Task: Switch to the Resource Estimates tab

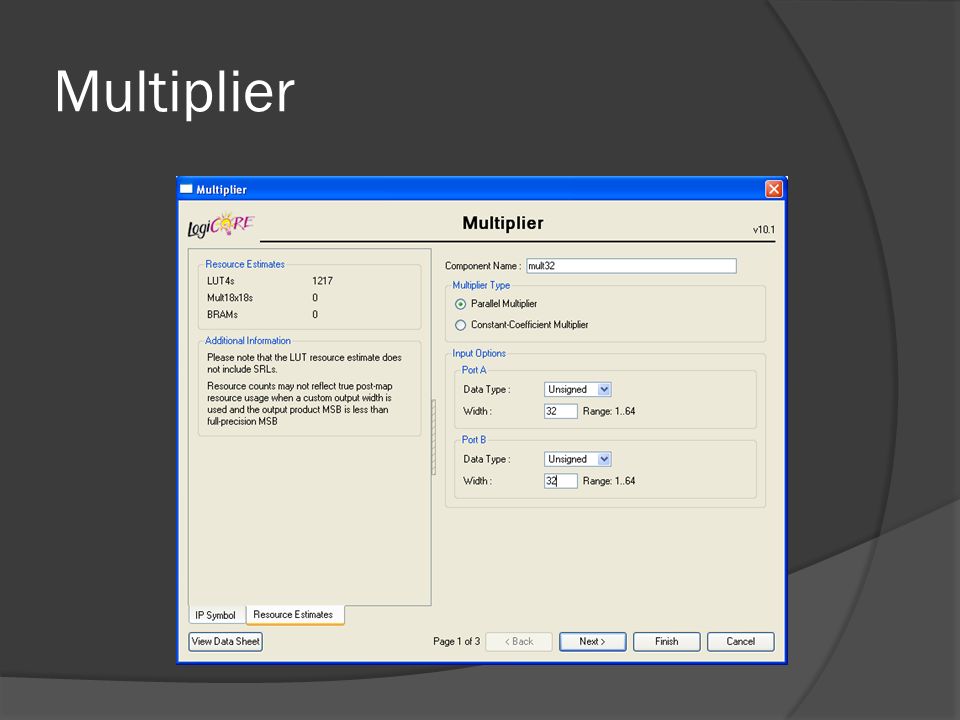Action: tap(293, 615)
